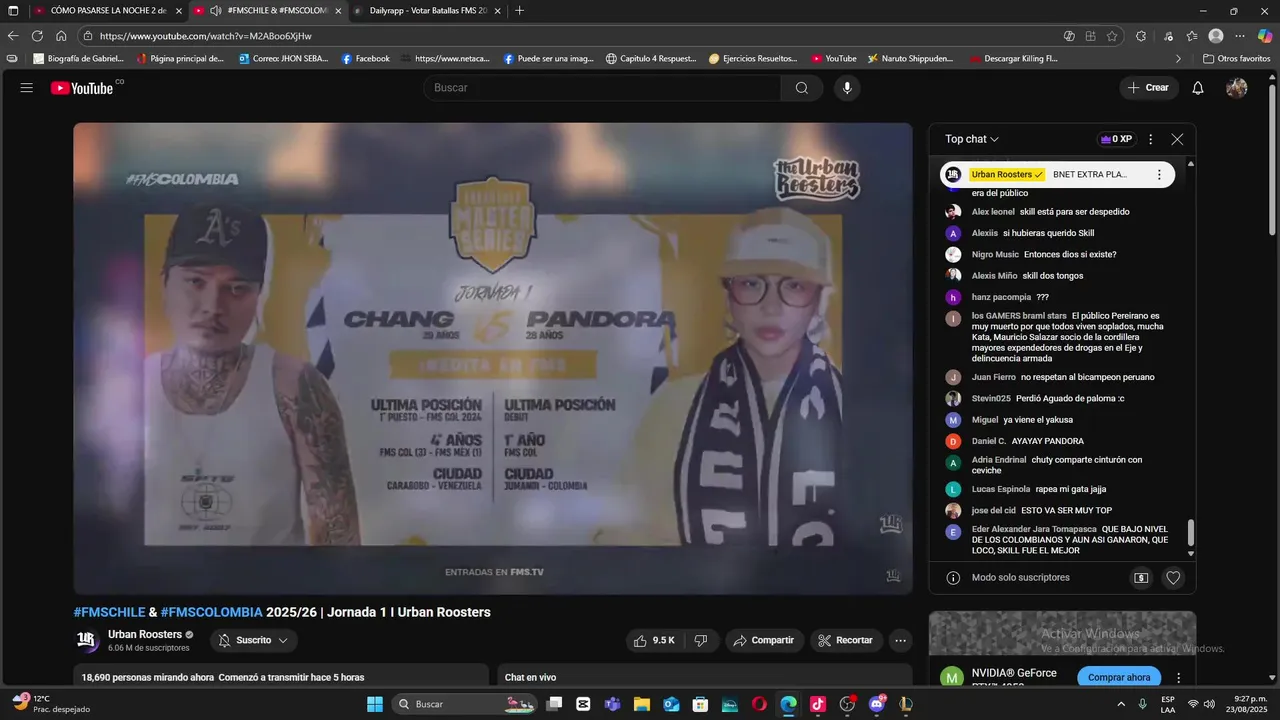Focus the YouTube Buscar search field
The image size is (1280, 720).
(x=602, y=88)
